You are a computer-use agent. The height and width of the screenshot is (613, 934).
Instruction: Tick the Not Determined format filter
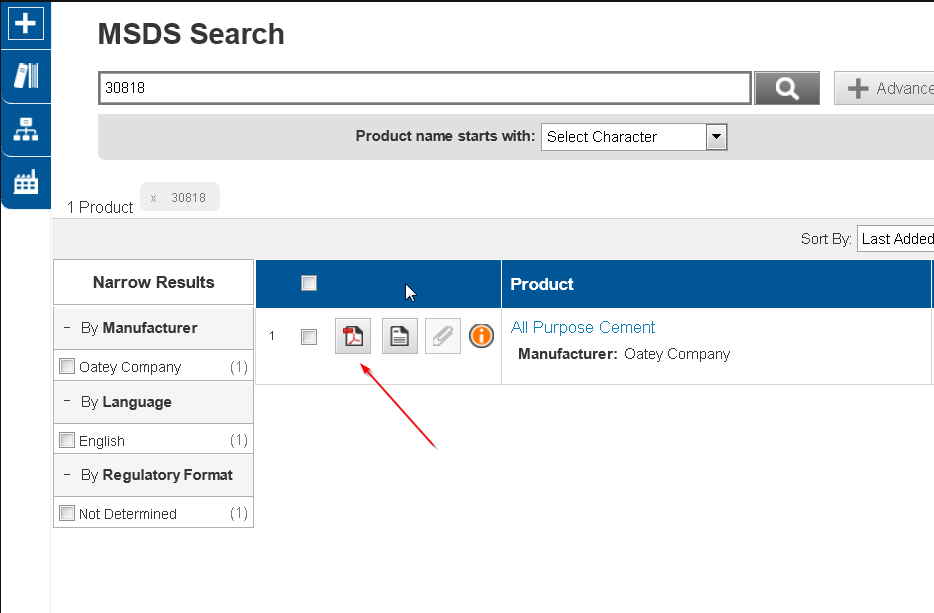67,513
